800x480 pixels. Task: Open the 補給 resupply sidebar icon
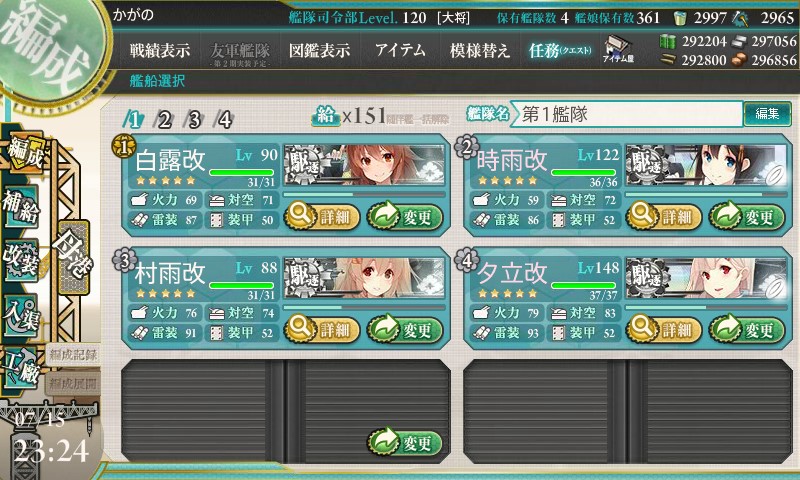[x=21, y=206]
